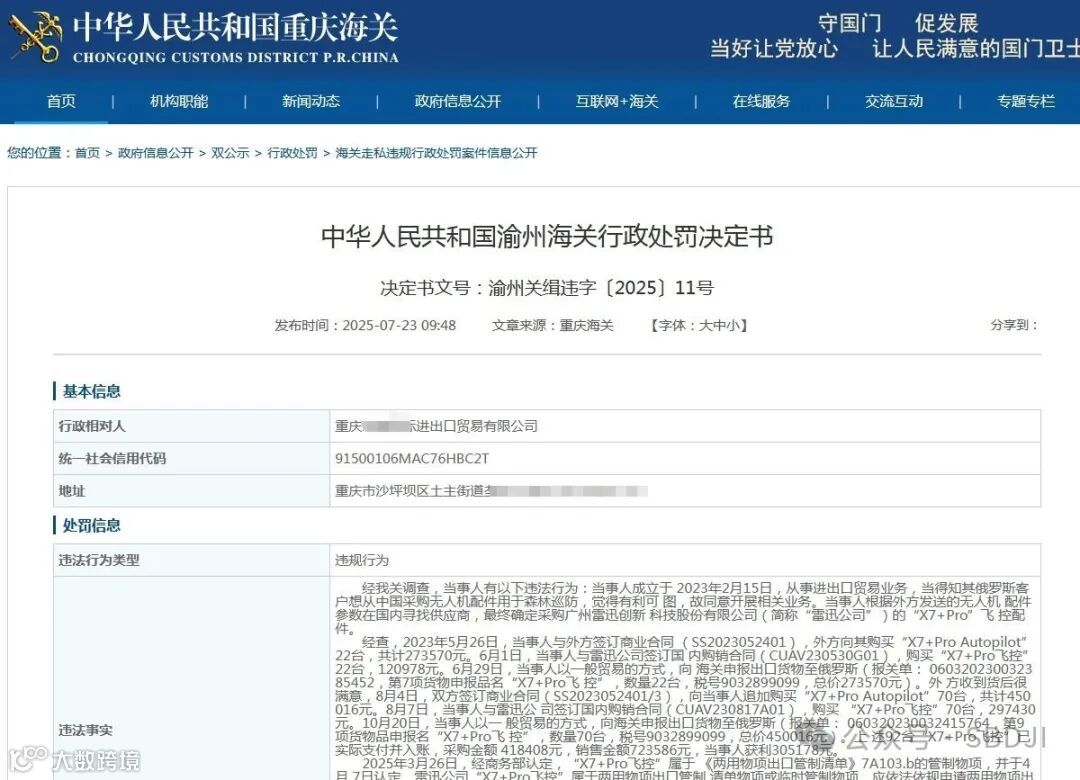
Task: Click the Chongqing Customs emblem logo
Action: pos(35,37)
